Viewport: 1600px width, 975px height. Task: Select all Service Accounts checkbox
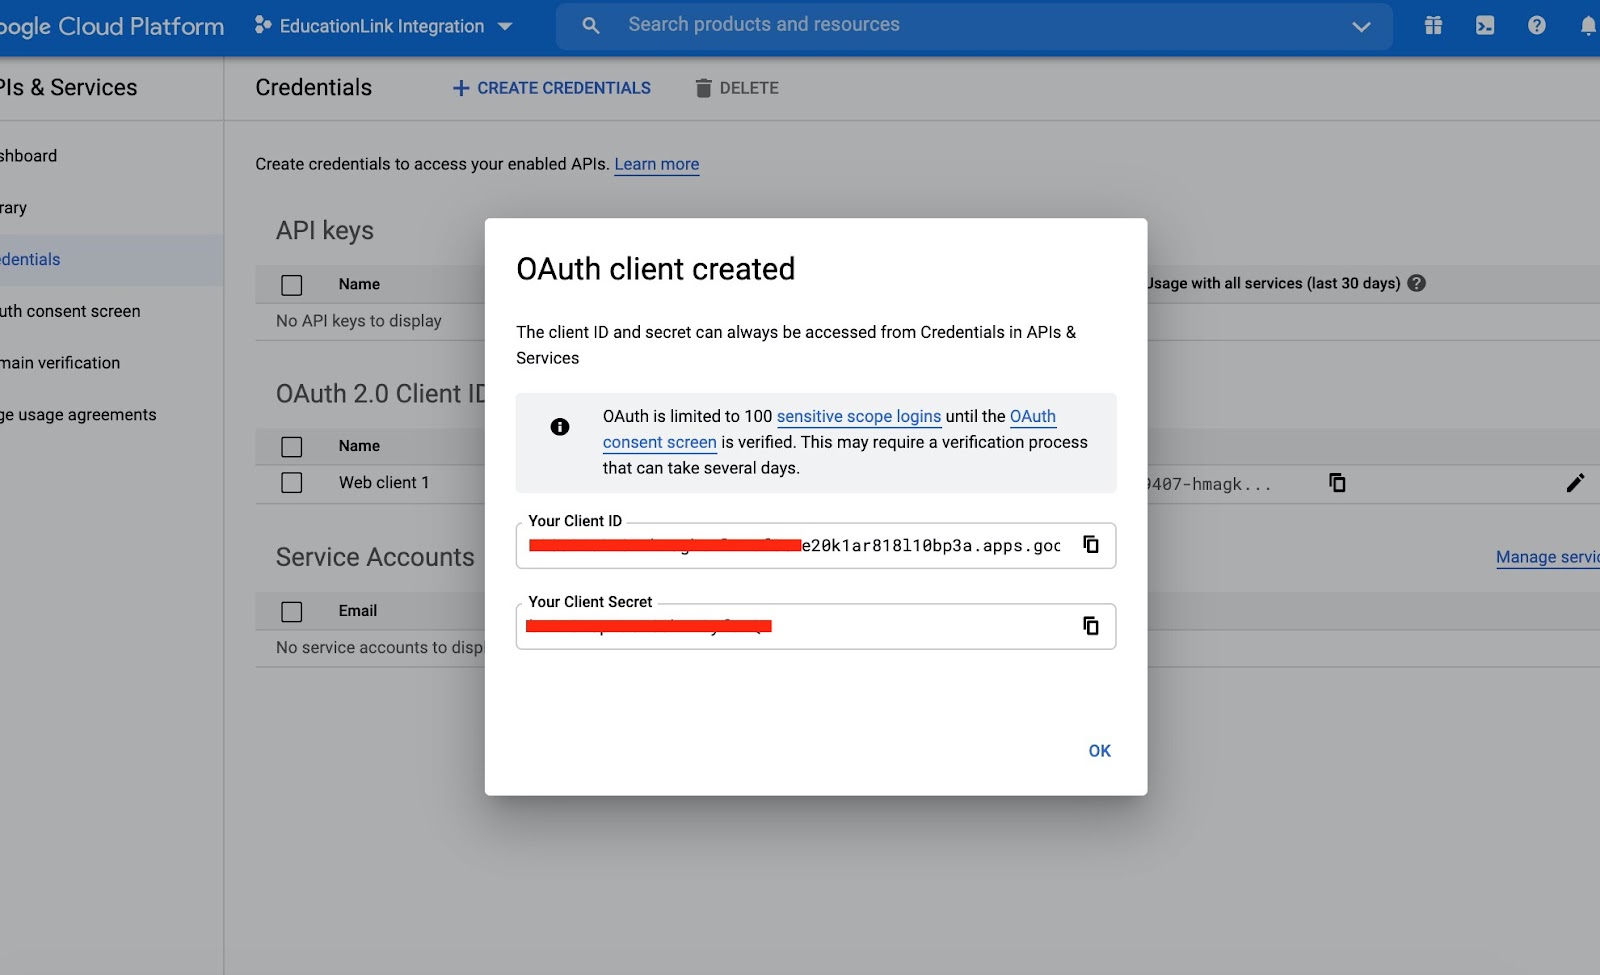pyautogui.click(x=292, y=612)
